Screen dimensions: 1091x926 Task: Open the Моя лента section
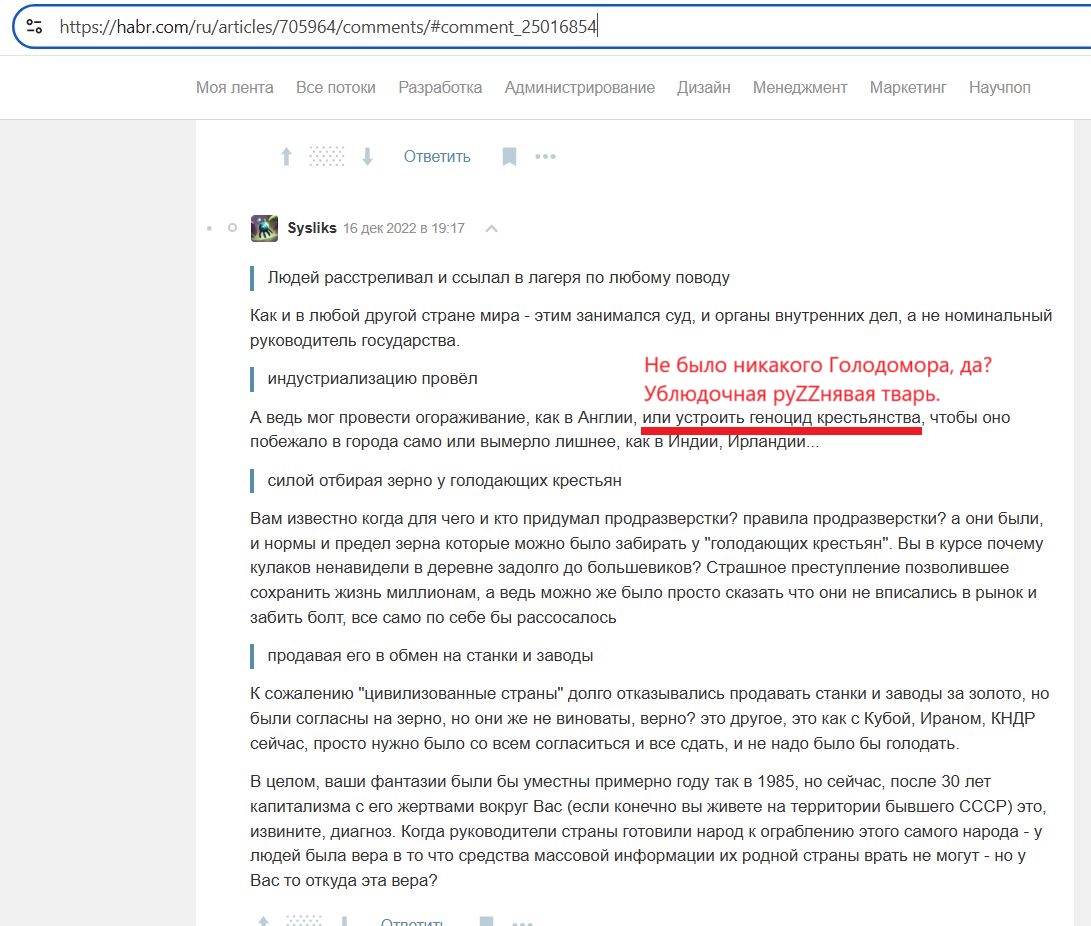tap(234, 88)
